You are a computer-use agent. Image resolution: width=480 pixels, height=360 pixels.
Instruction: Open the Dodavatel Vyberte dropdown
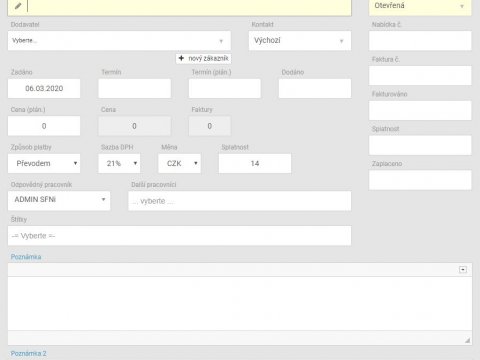coord(119,41)
